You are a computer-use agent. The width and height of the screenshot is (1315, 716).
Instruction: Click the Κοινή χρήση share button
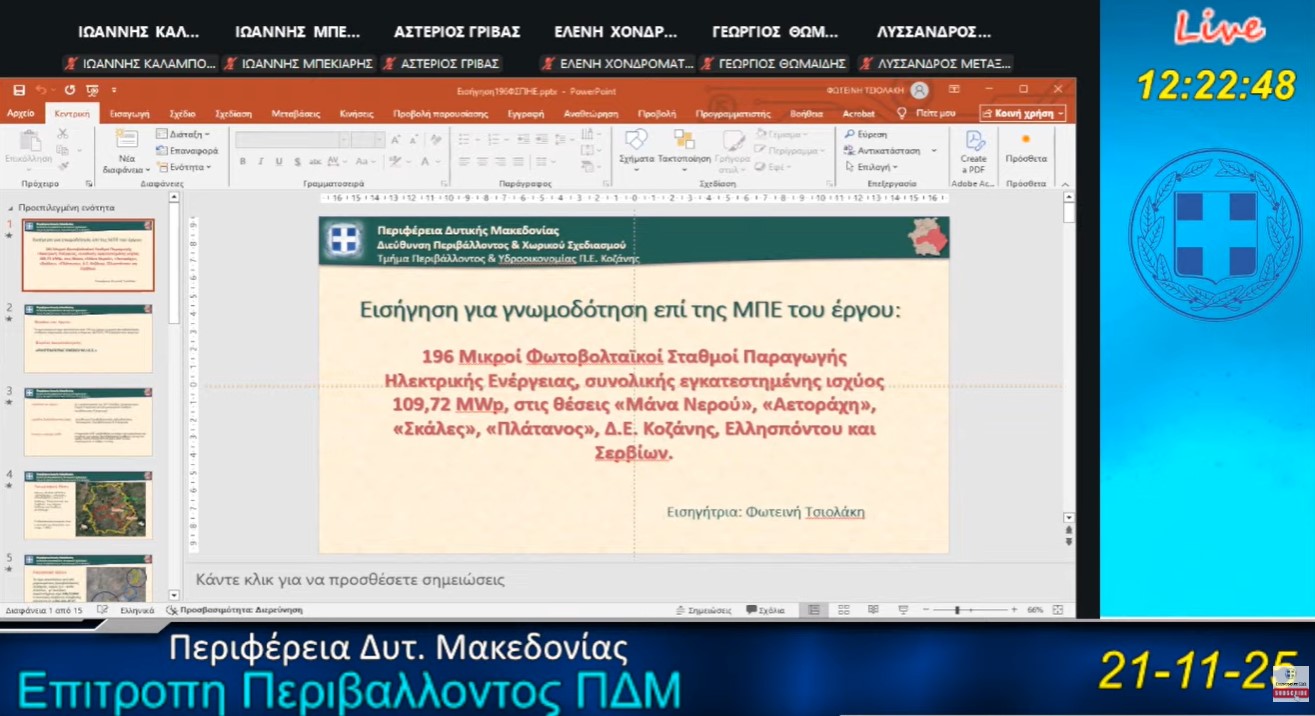[x=1022, y=114]
